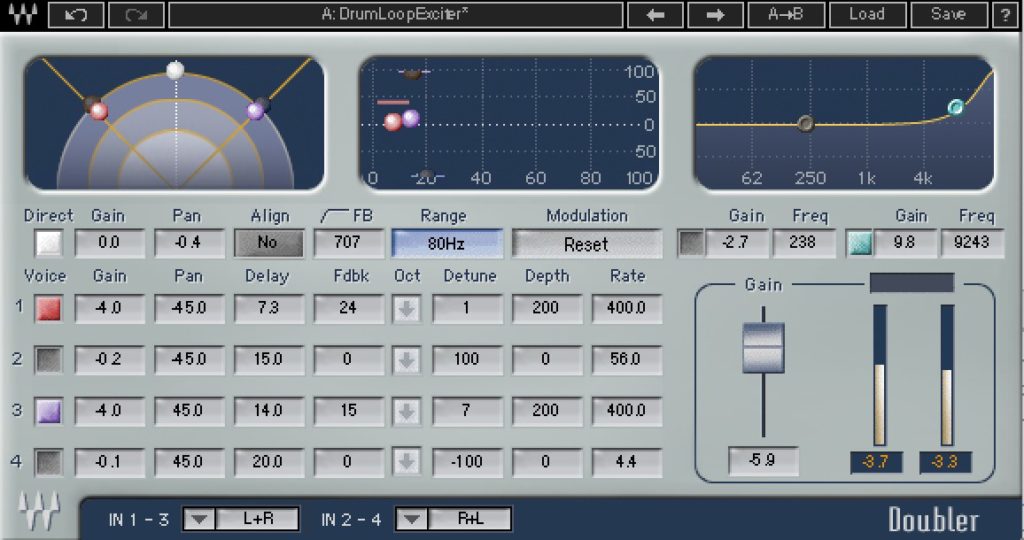Click the L+R routing value field
This screenshot has width=1024, height=540.
click(257, 520)
